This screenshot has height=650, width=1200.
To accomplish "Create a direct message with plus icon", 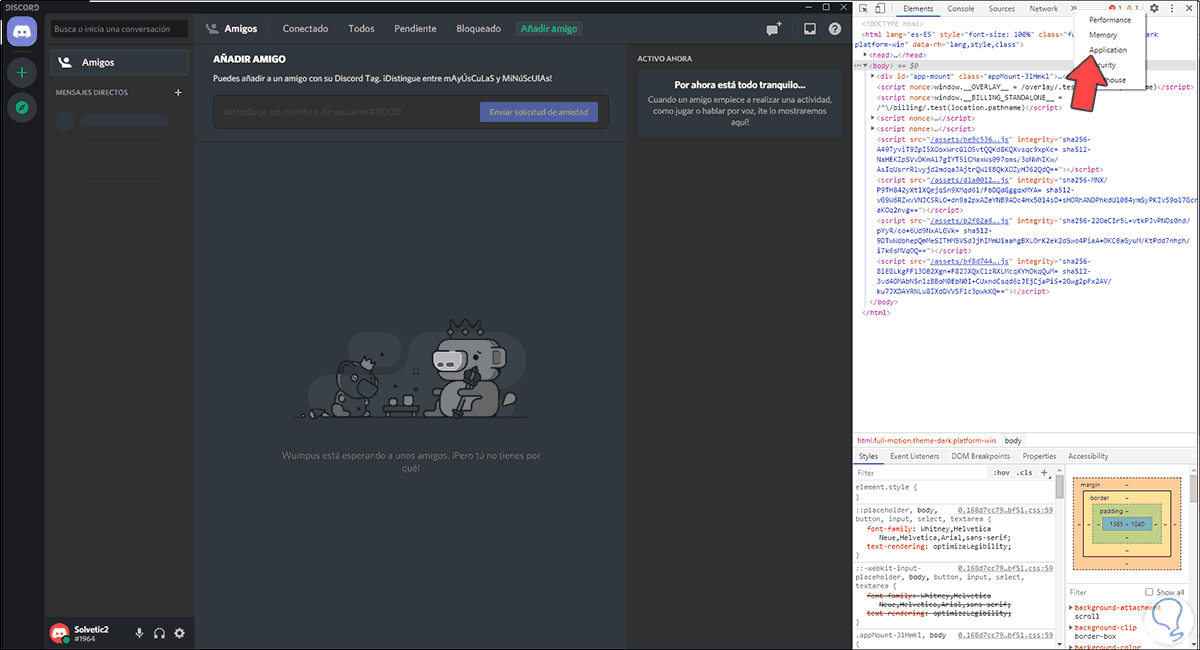I will [x=178, y=92].
